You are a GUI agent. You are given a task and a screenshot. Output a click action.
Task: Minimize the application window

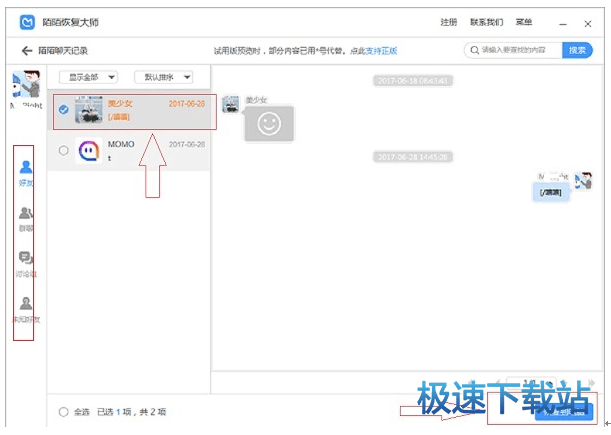click(563, 24)
